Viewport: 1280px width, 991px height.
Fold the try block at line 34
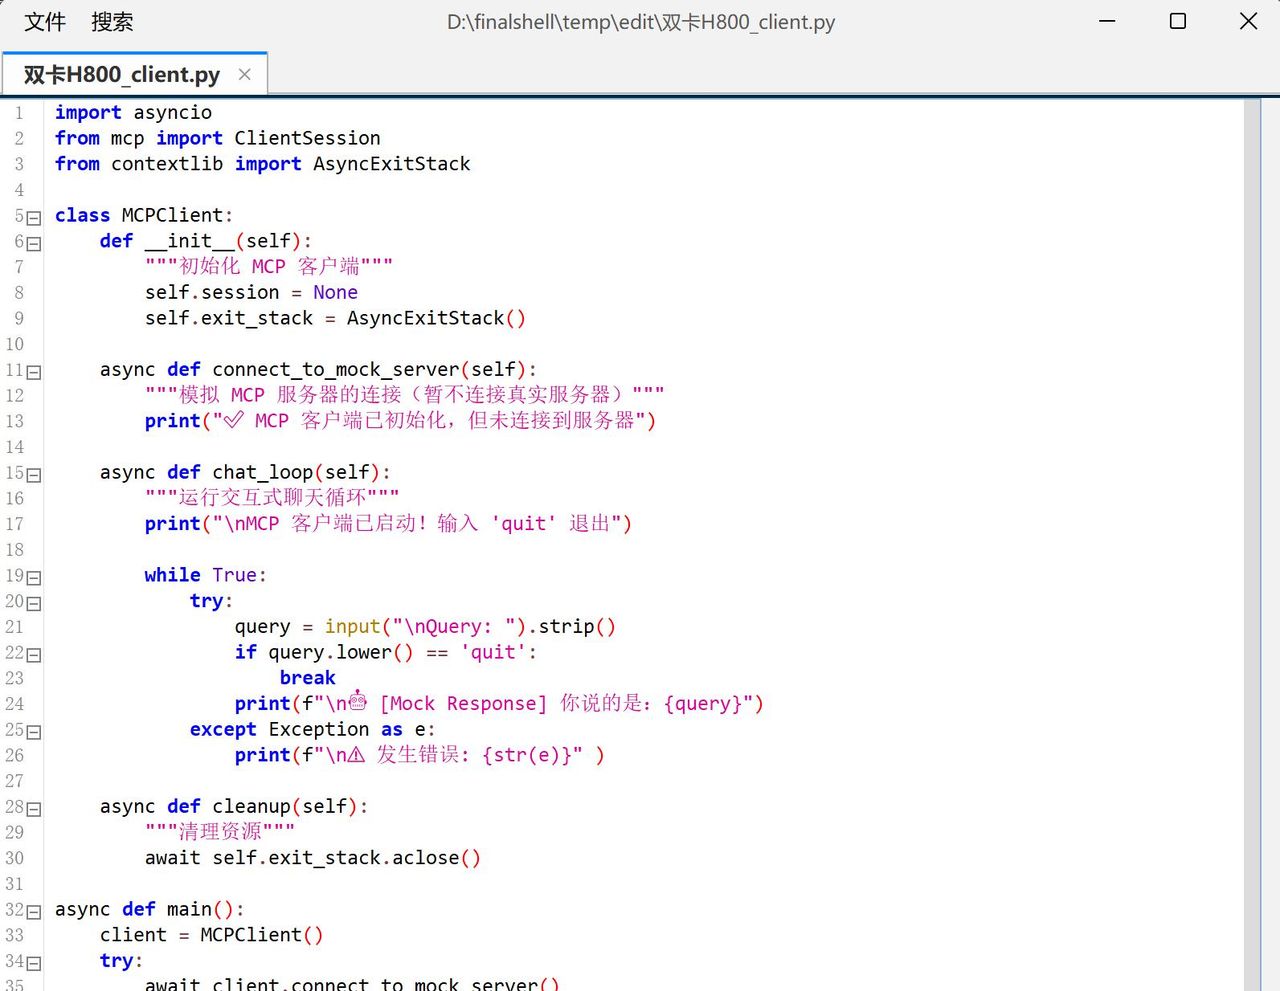(34, 963)
